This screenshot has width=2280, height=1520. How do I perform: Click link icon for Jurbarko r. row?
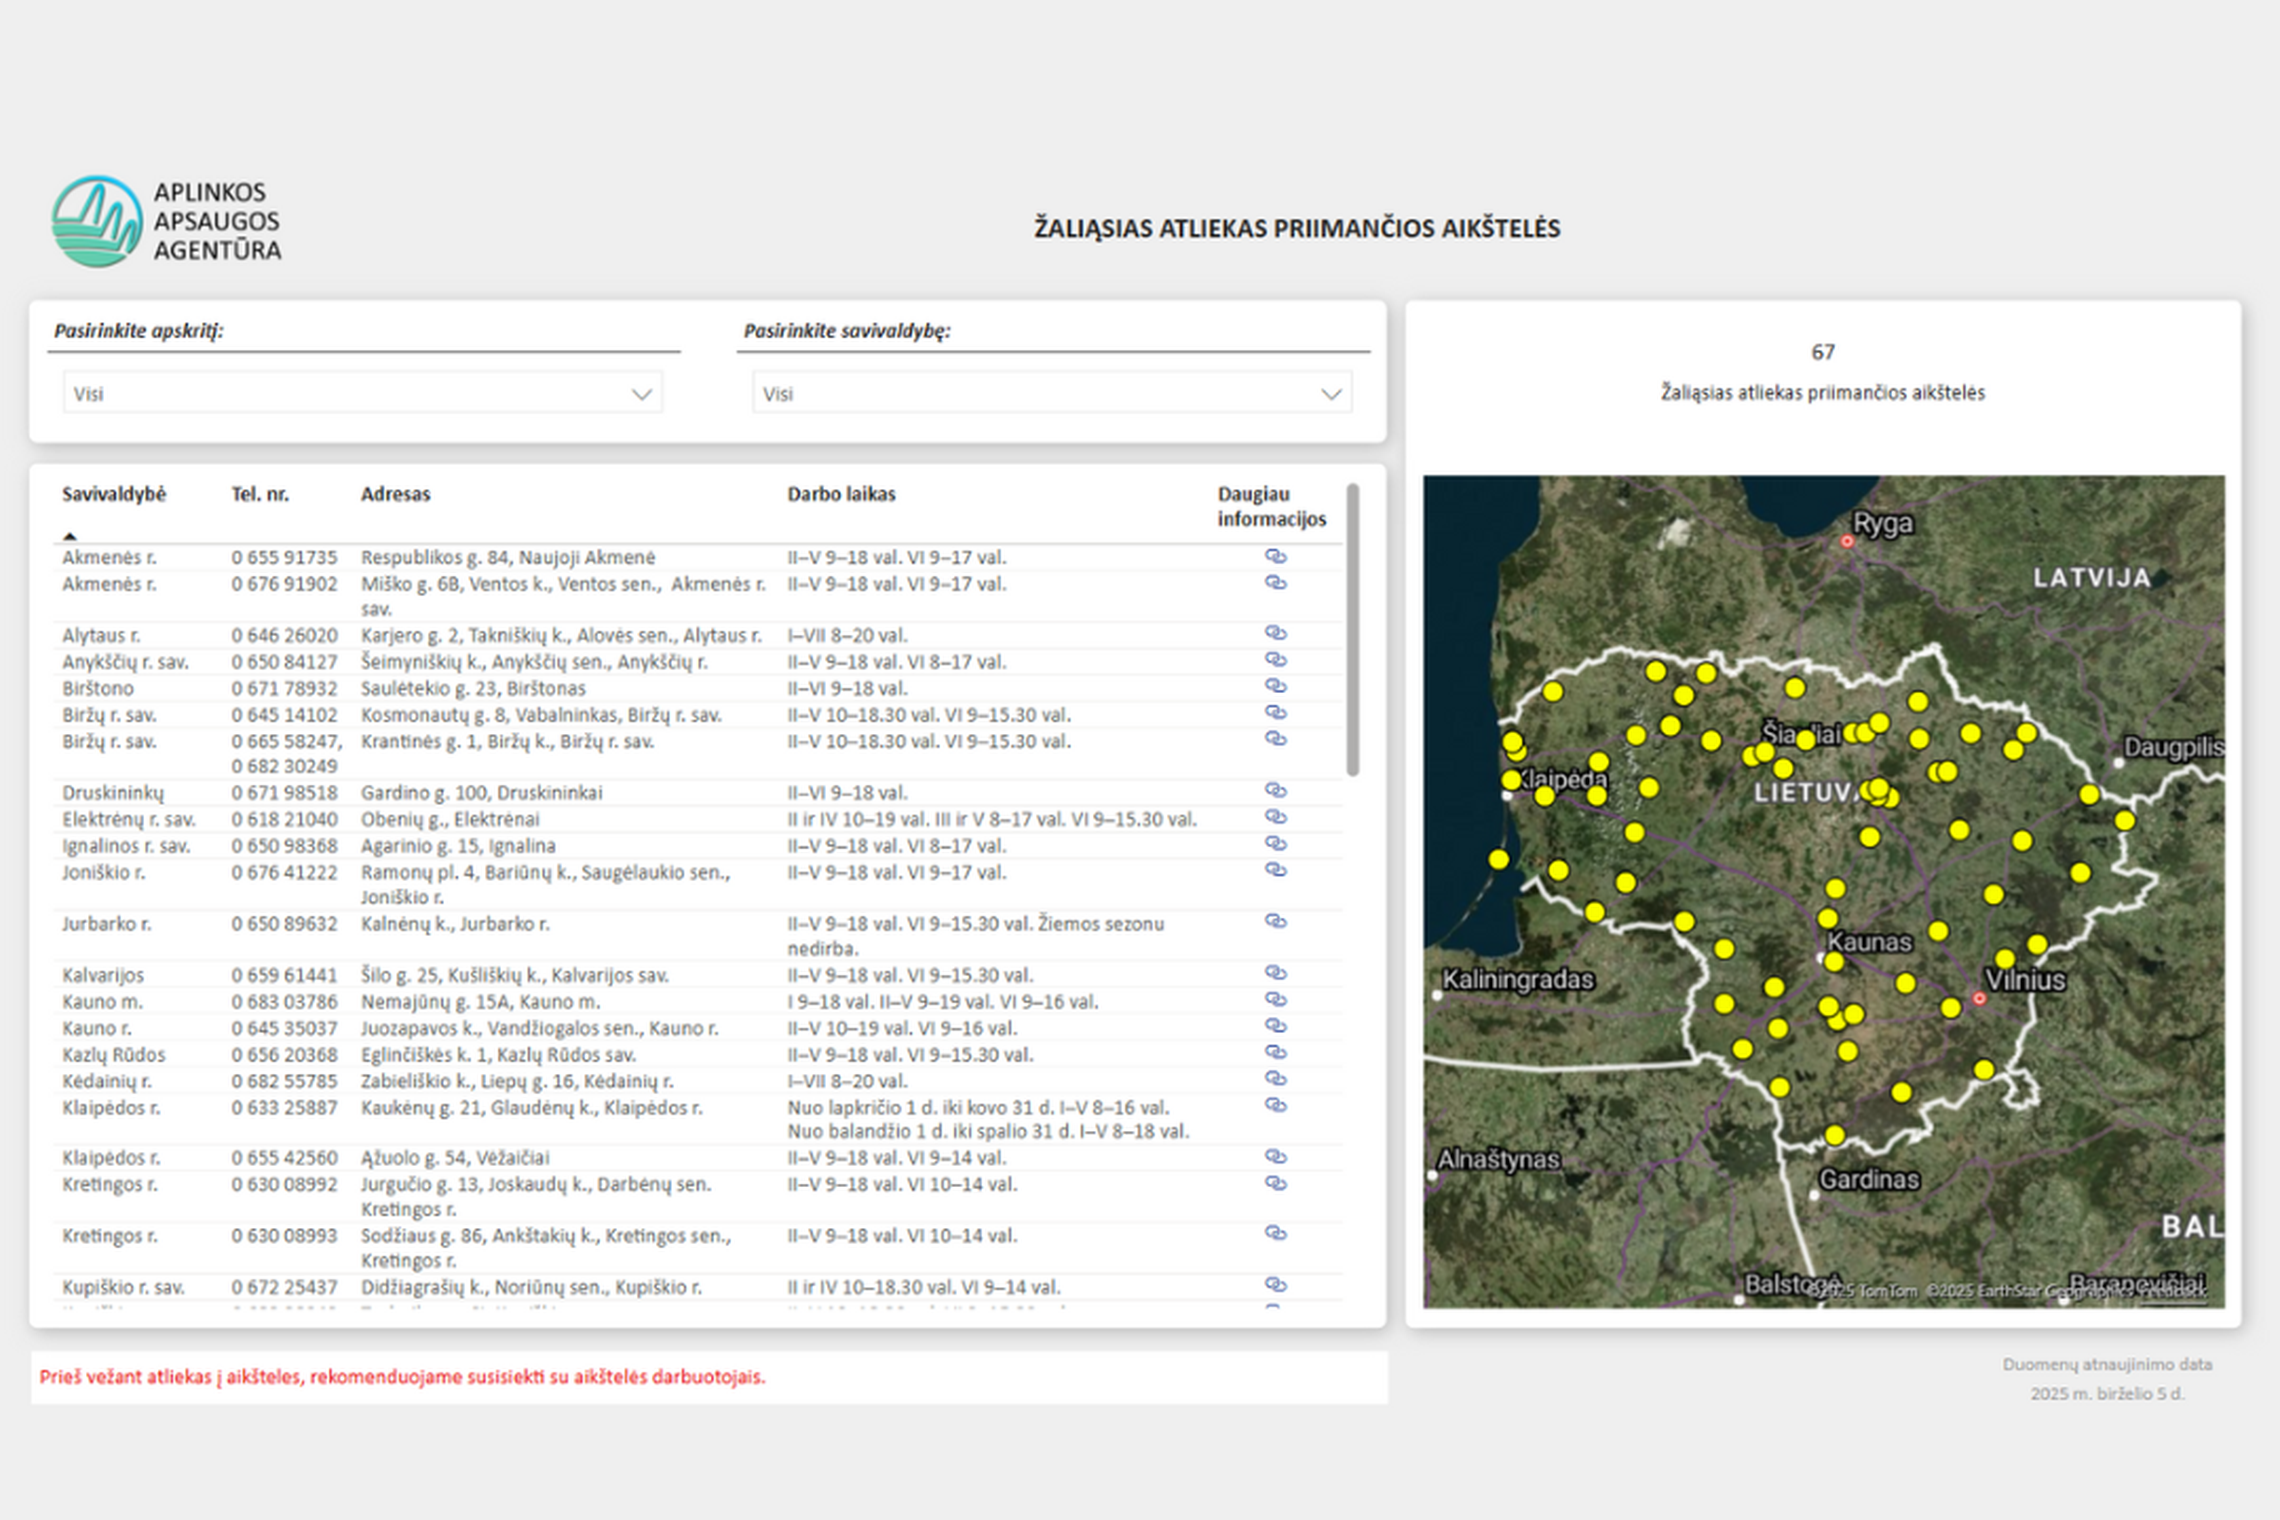1275,921
